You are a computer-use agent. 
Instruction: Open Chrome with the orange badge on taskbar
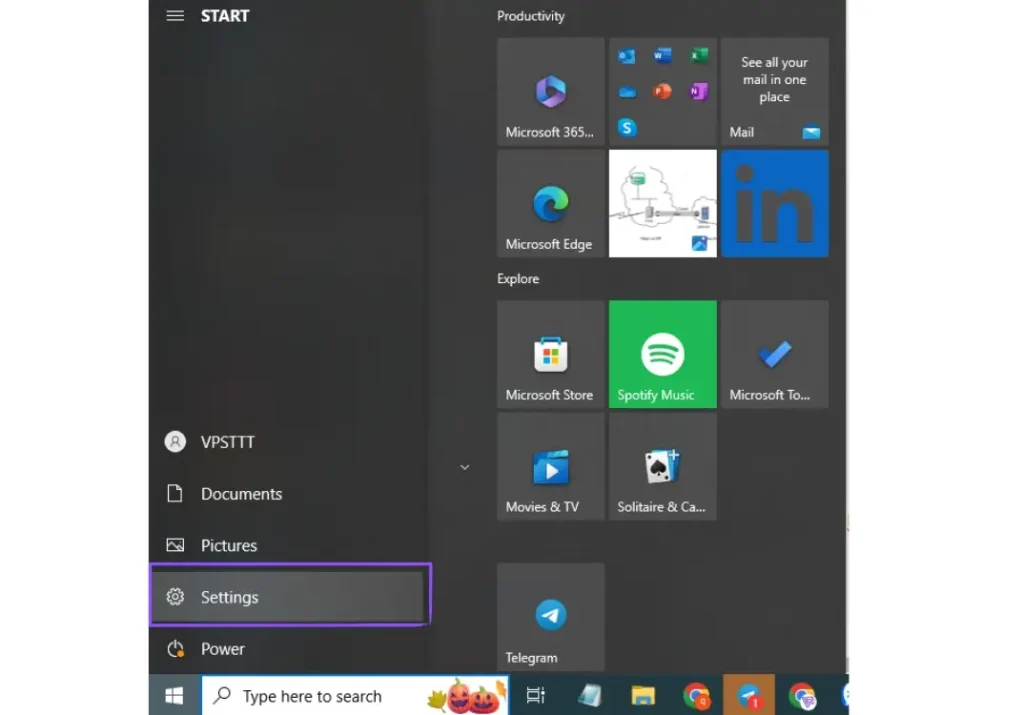[x=696, y=696]
